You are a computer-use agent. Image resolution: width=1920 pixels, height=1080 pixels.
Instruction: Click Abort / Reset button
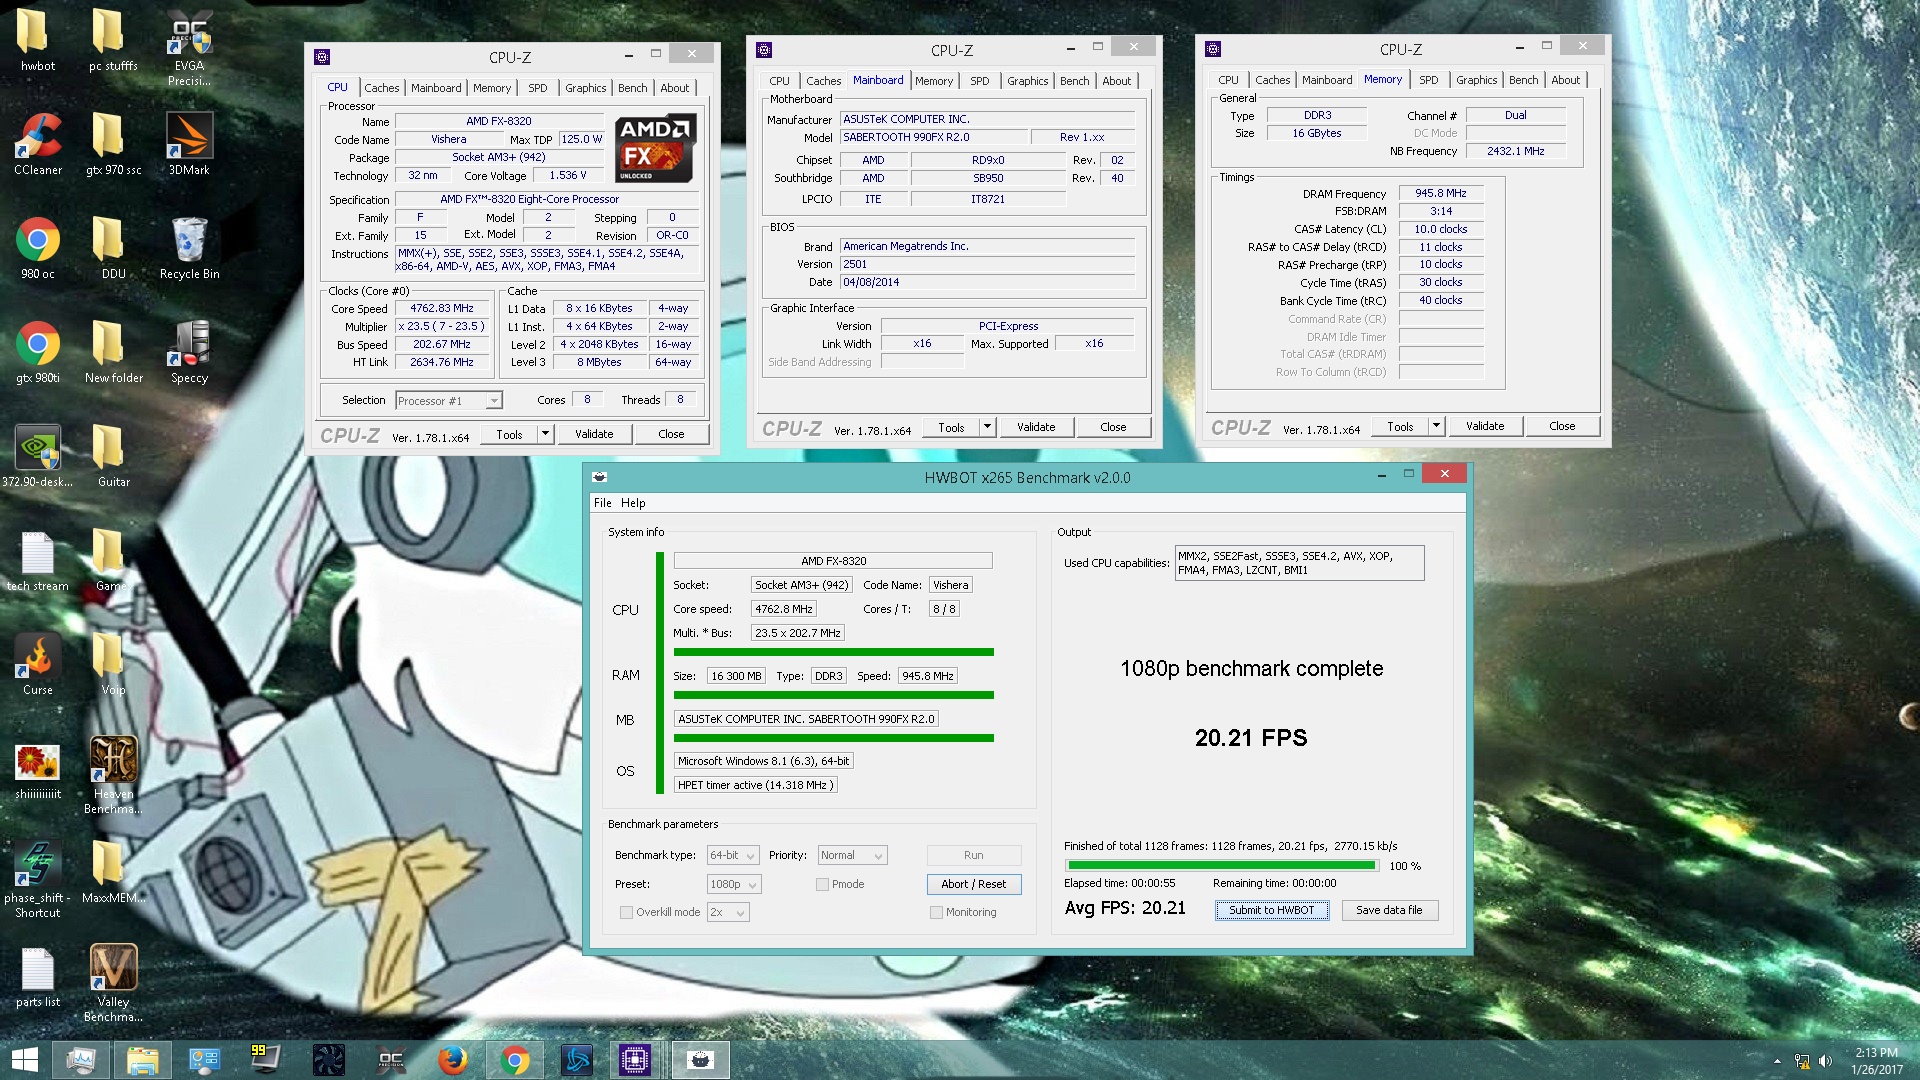pos(973,884)
